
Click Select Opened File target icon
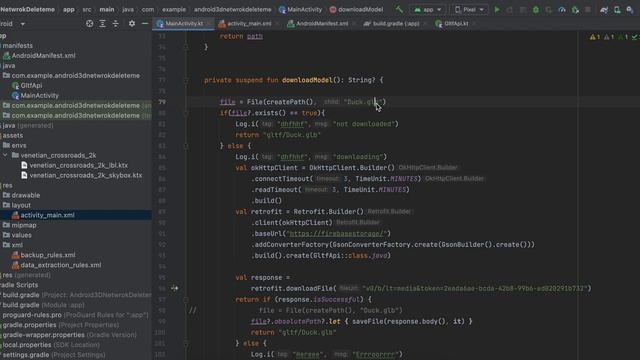[x=89, y=24]
